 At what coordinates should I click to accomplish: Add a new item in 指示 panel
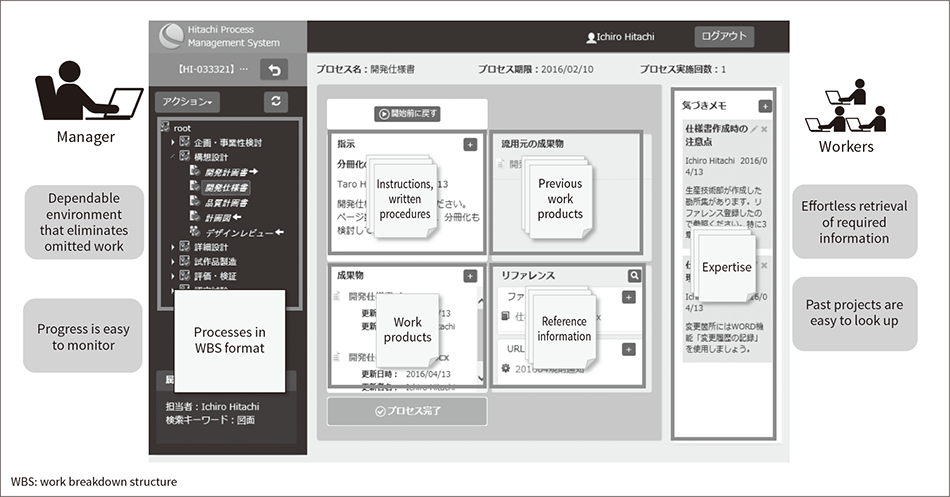(x=470, y=144)
